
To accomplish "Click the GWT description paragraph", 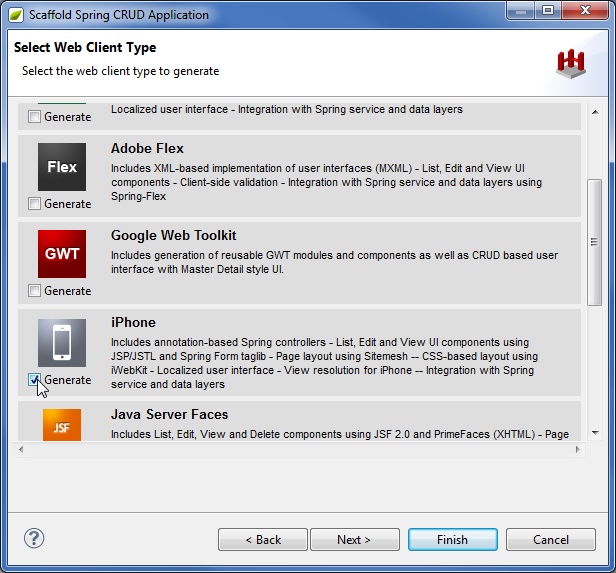I will (x=334, y=262).
